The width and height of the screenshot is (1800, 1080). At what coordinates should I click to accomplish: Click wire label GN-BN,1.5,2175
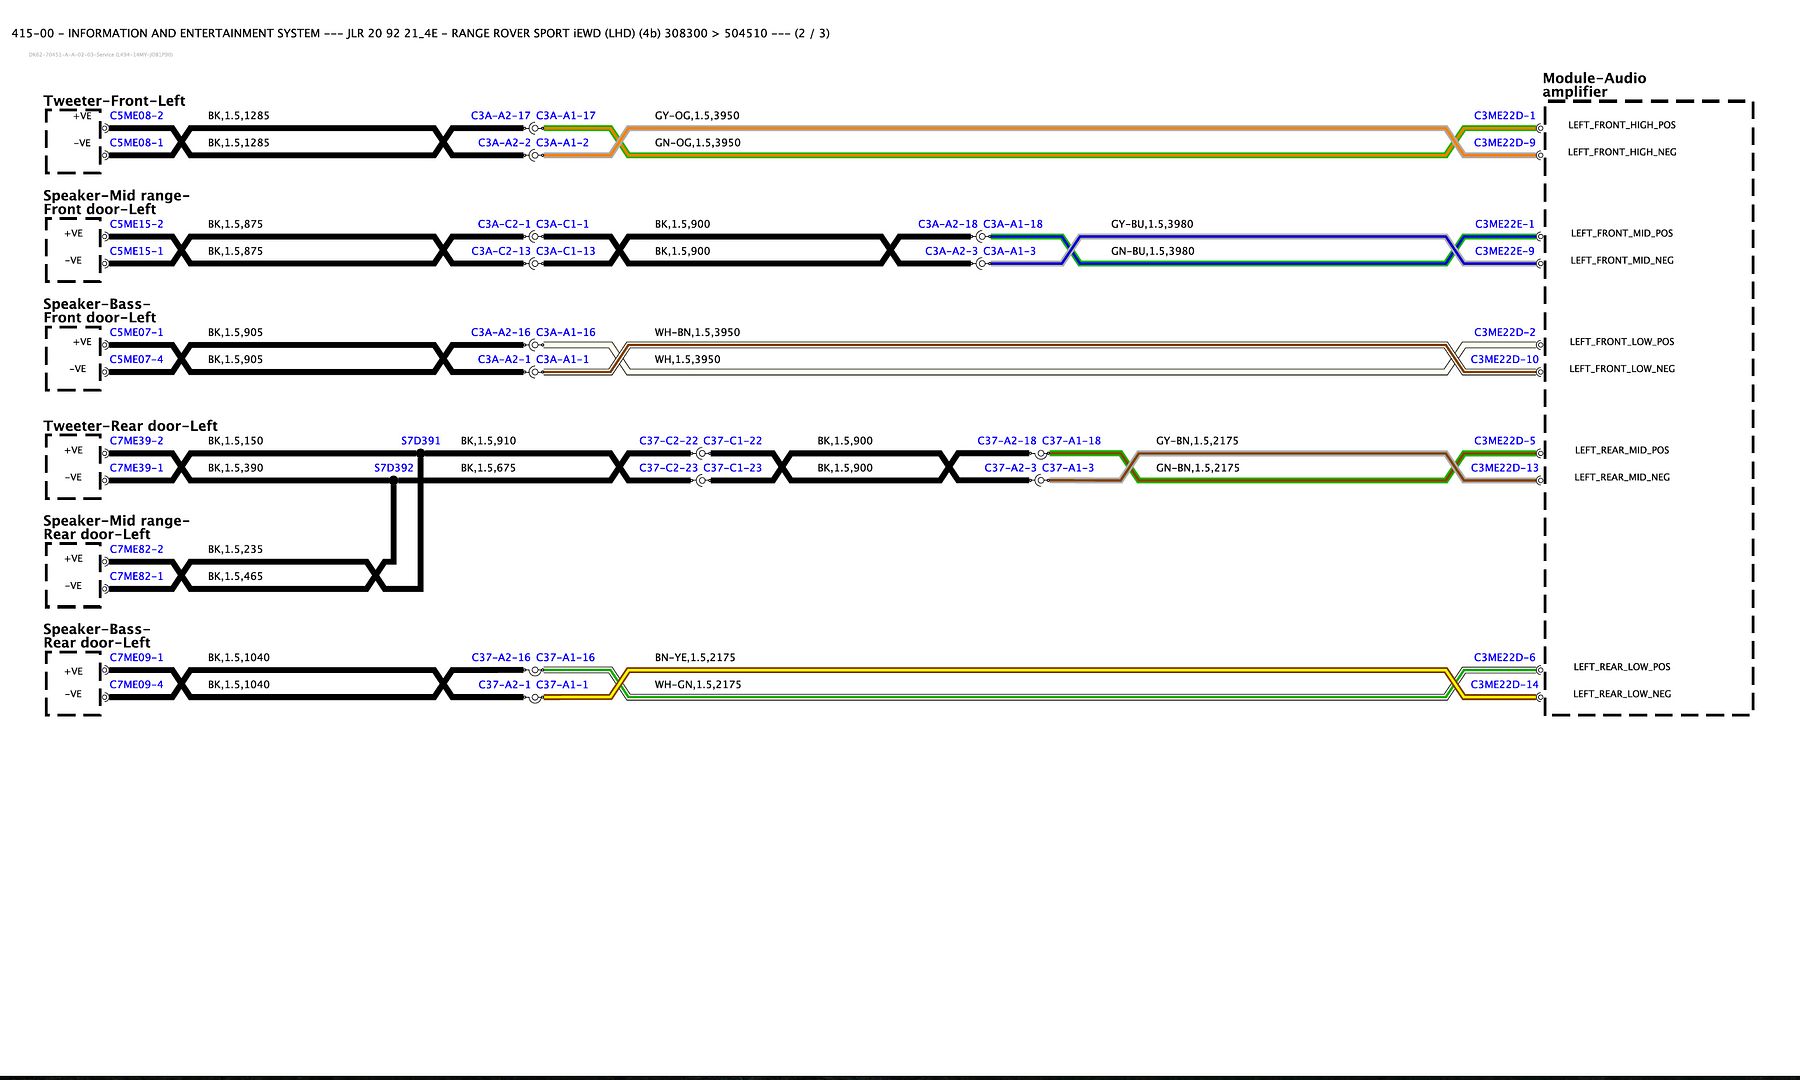pos(1197,467)
